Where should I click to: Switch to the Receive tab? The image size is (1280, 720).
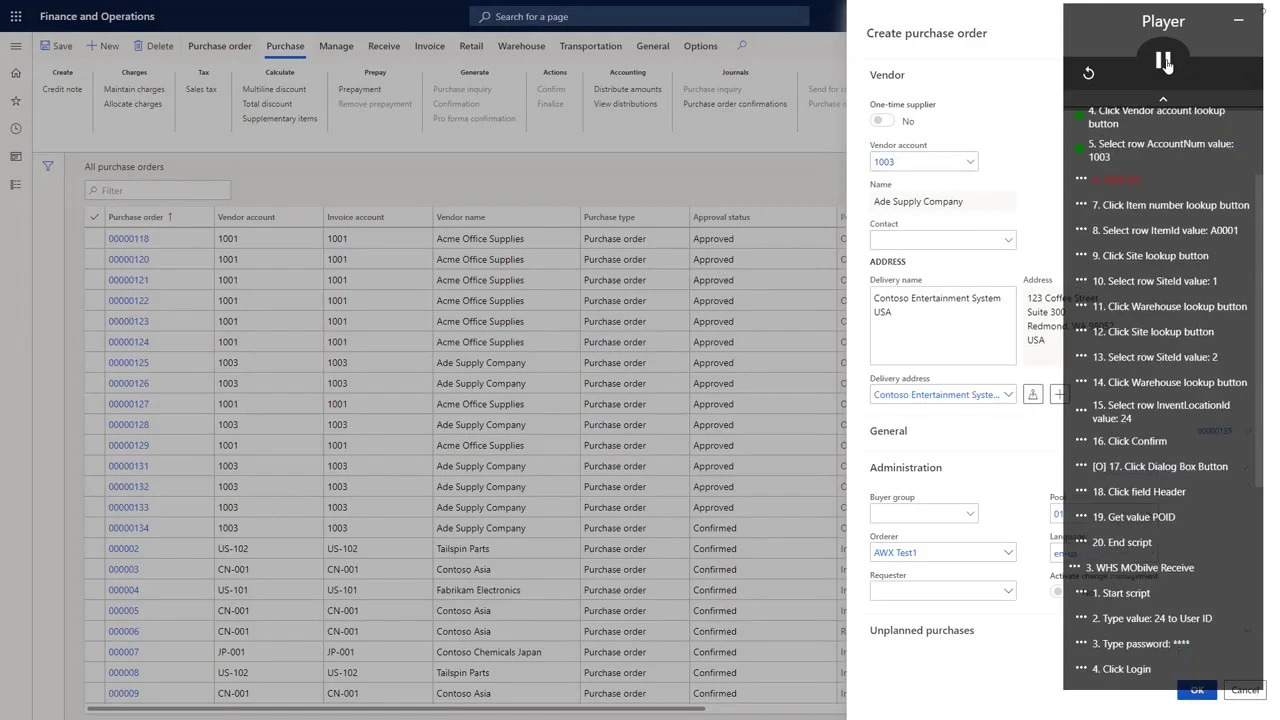[384, 46]
